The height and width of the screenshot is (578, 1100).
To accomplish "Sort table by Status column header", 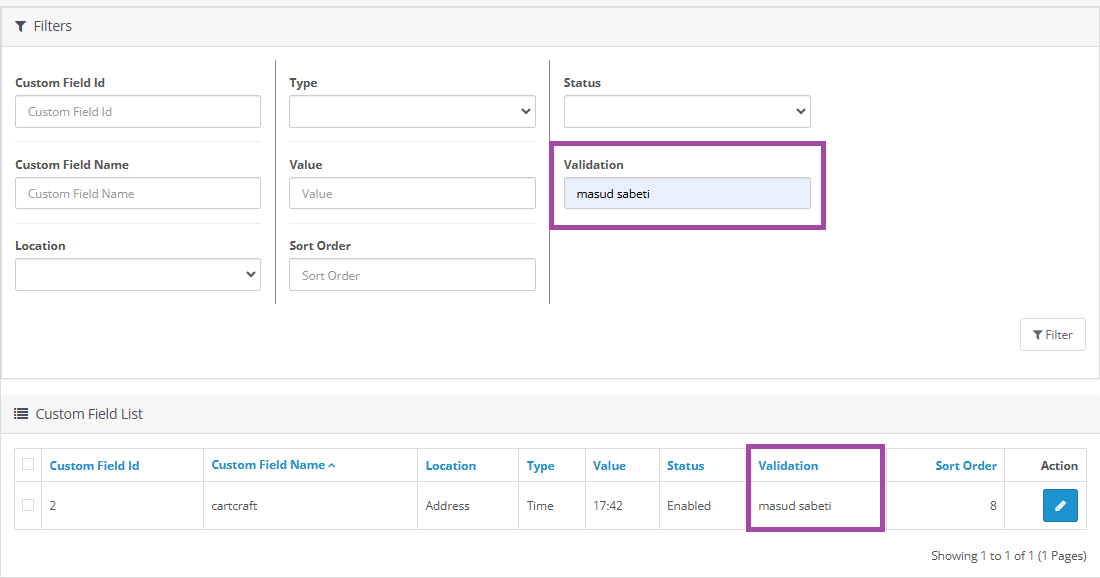I will tap(685, 466).
